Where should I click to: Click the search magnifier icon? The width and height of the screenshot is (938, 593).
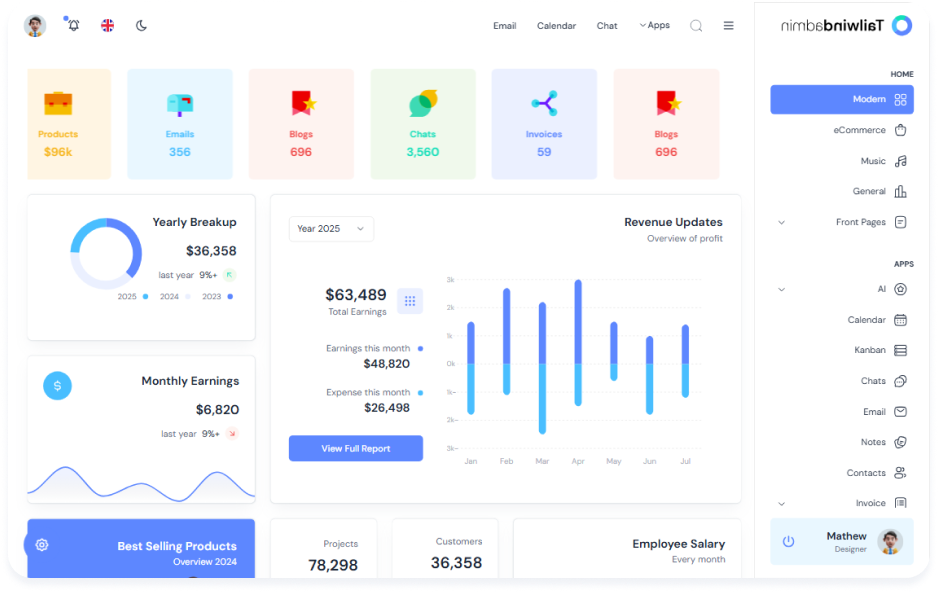click(x=696, y=26)
